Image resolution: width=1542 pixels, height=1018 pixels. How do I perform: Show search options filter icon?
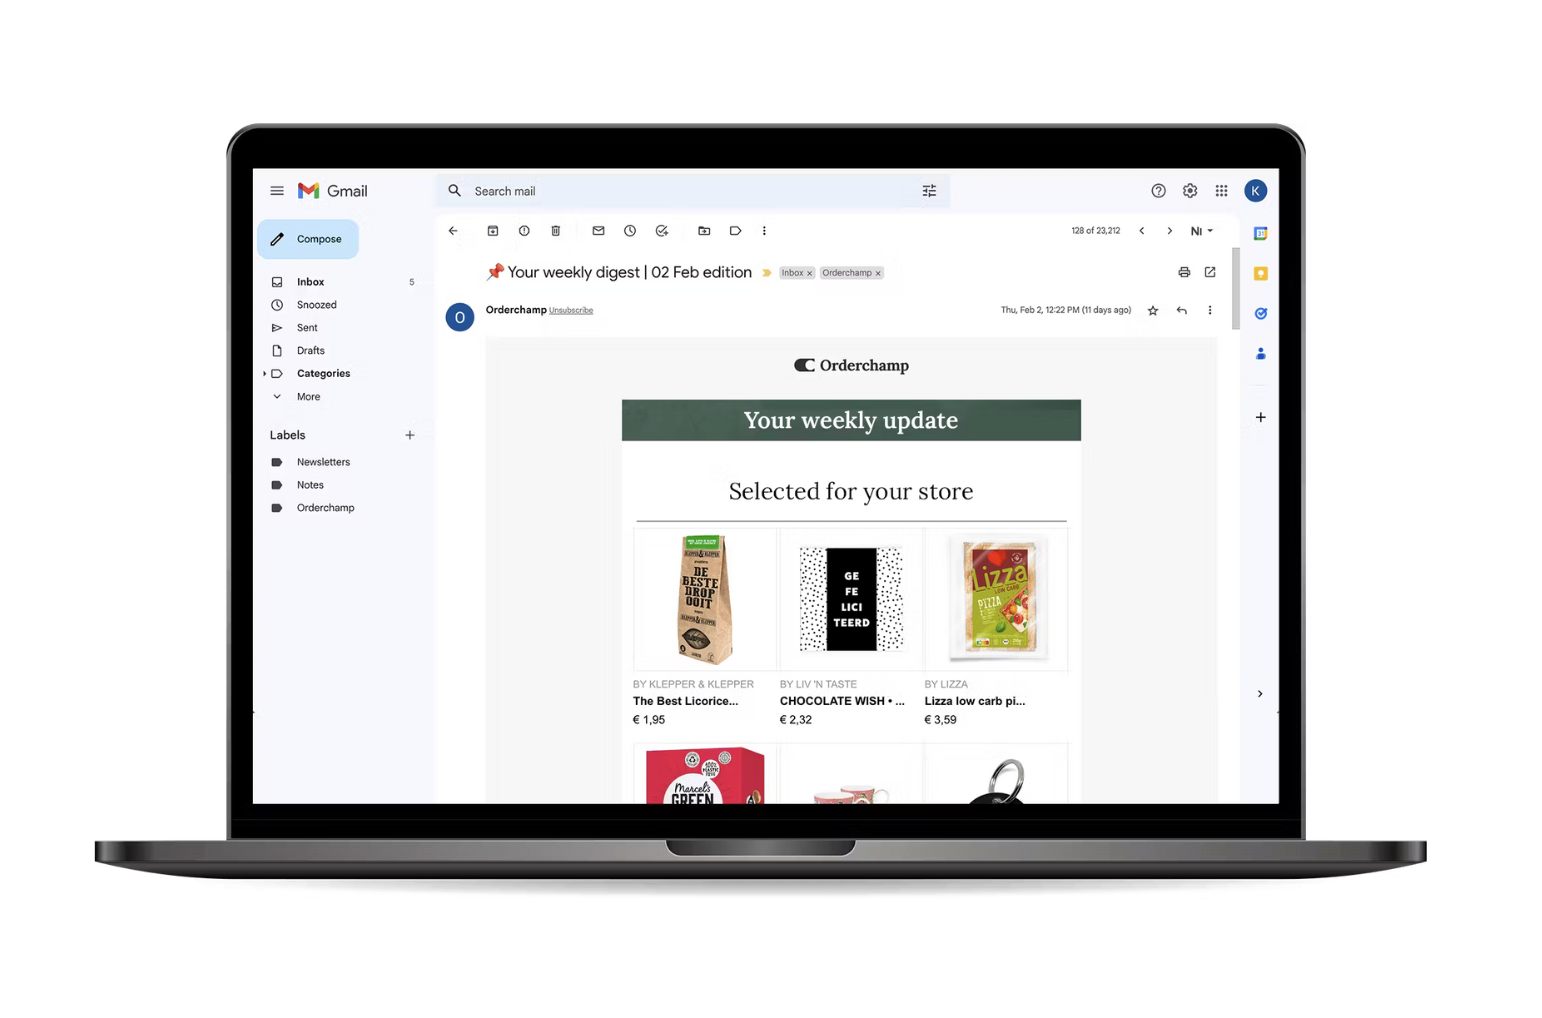pyautogui.click(x=929, y=191)
